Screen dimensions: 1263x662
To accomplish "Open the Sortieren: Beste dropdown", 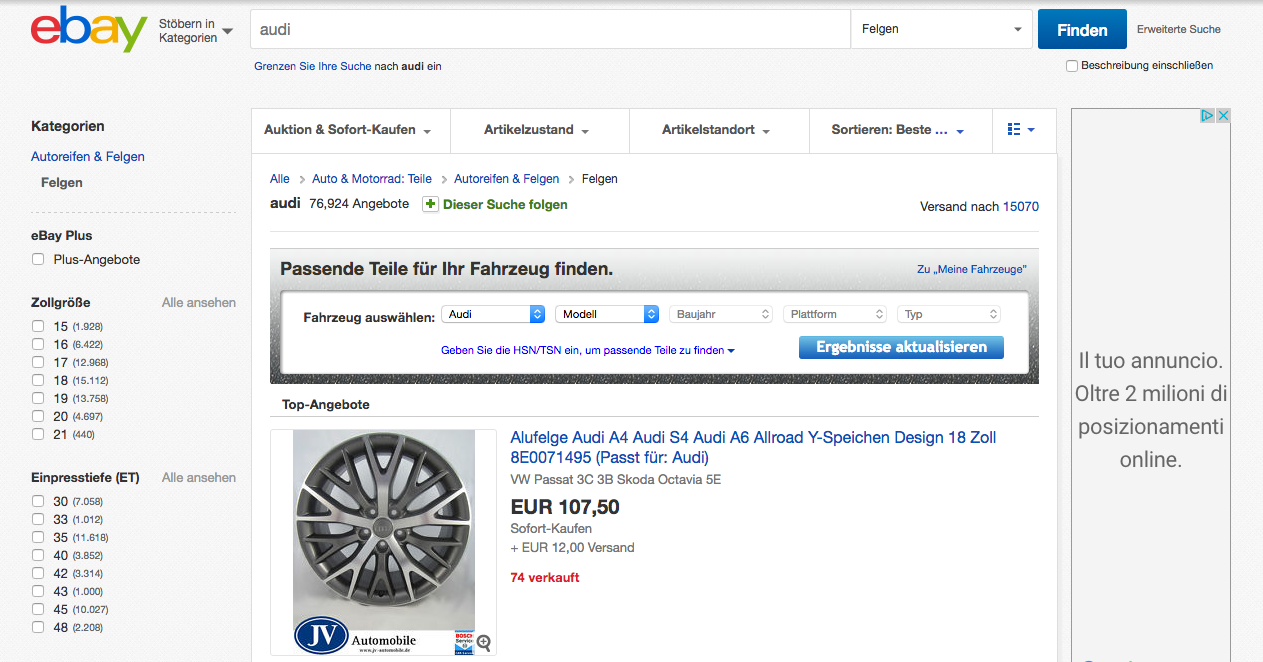I will (x=899, y=130).
